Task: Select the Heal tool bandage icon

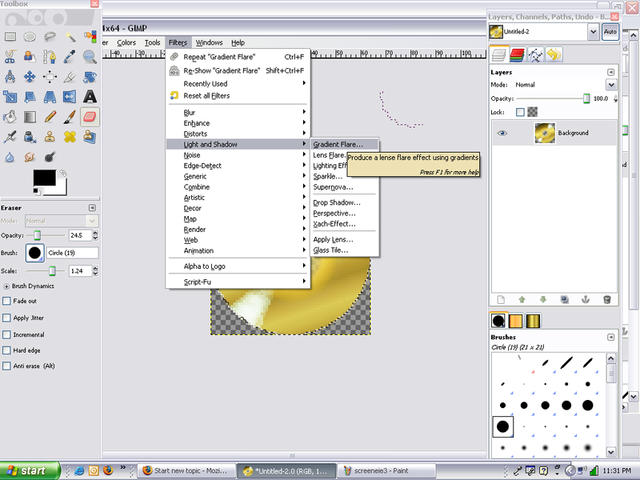Action: pyautogui.click(x=70, y=137)
